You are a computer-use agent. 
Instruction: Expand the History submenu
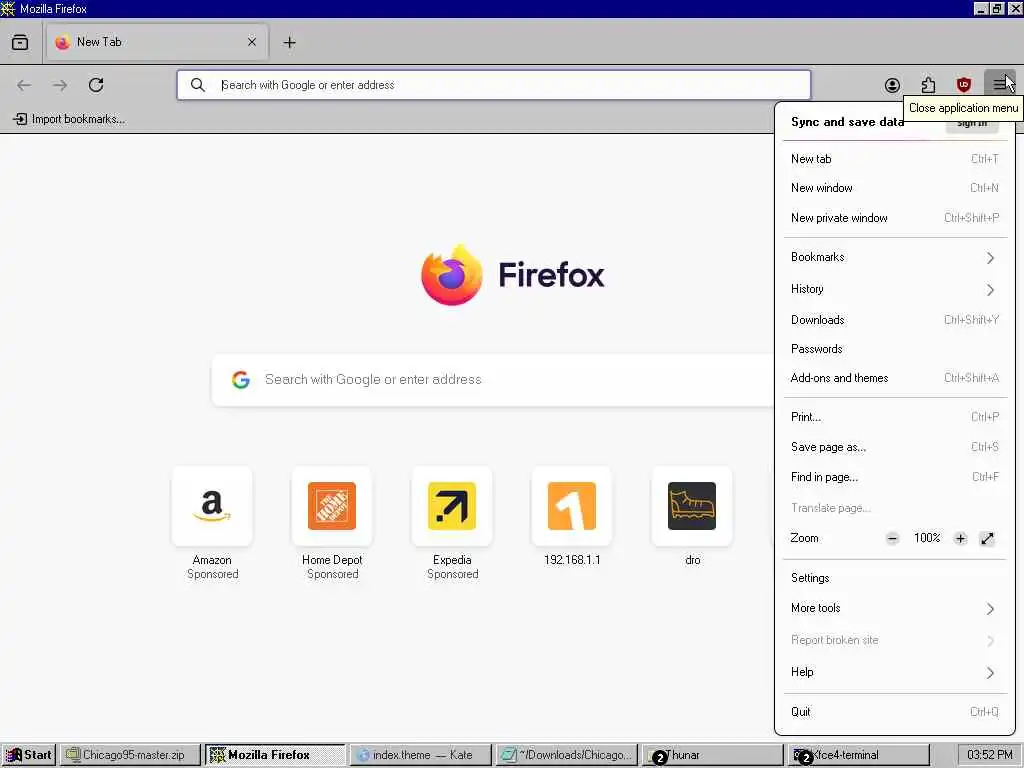(895, 289)
